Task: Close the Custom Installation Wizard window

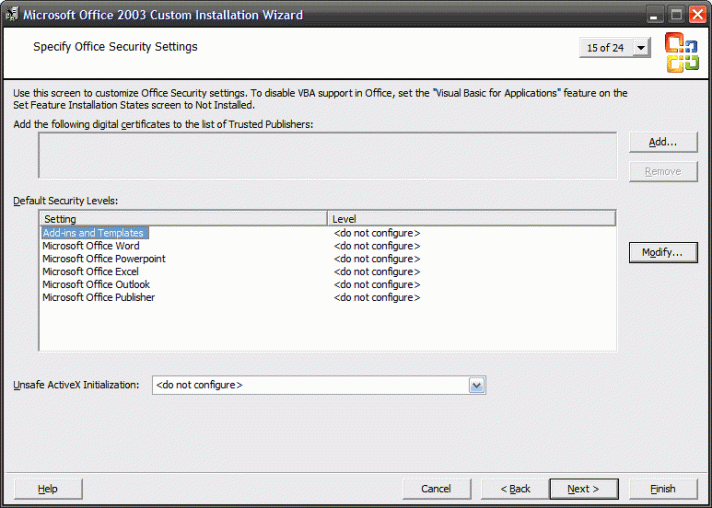Action: click(698, 15)
